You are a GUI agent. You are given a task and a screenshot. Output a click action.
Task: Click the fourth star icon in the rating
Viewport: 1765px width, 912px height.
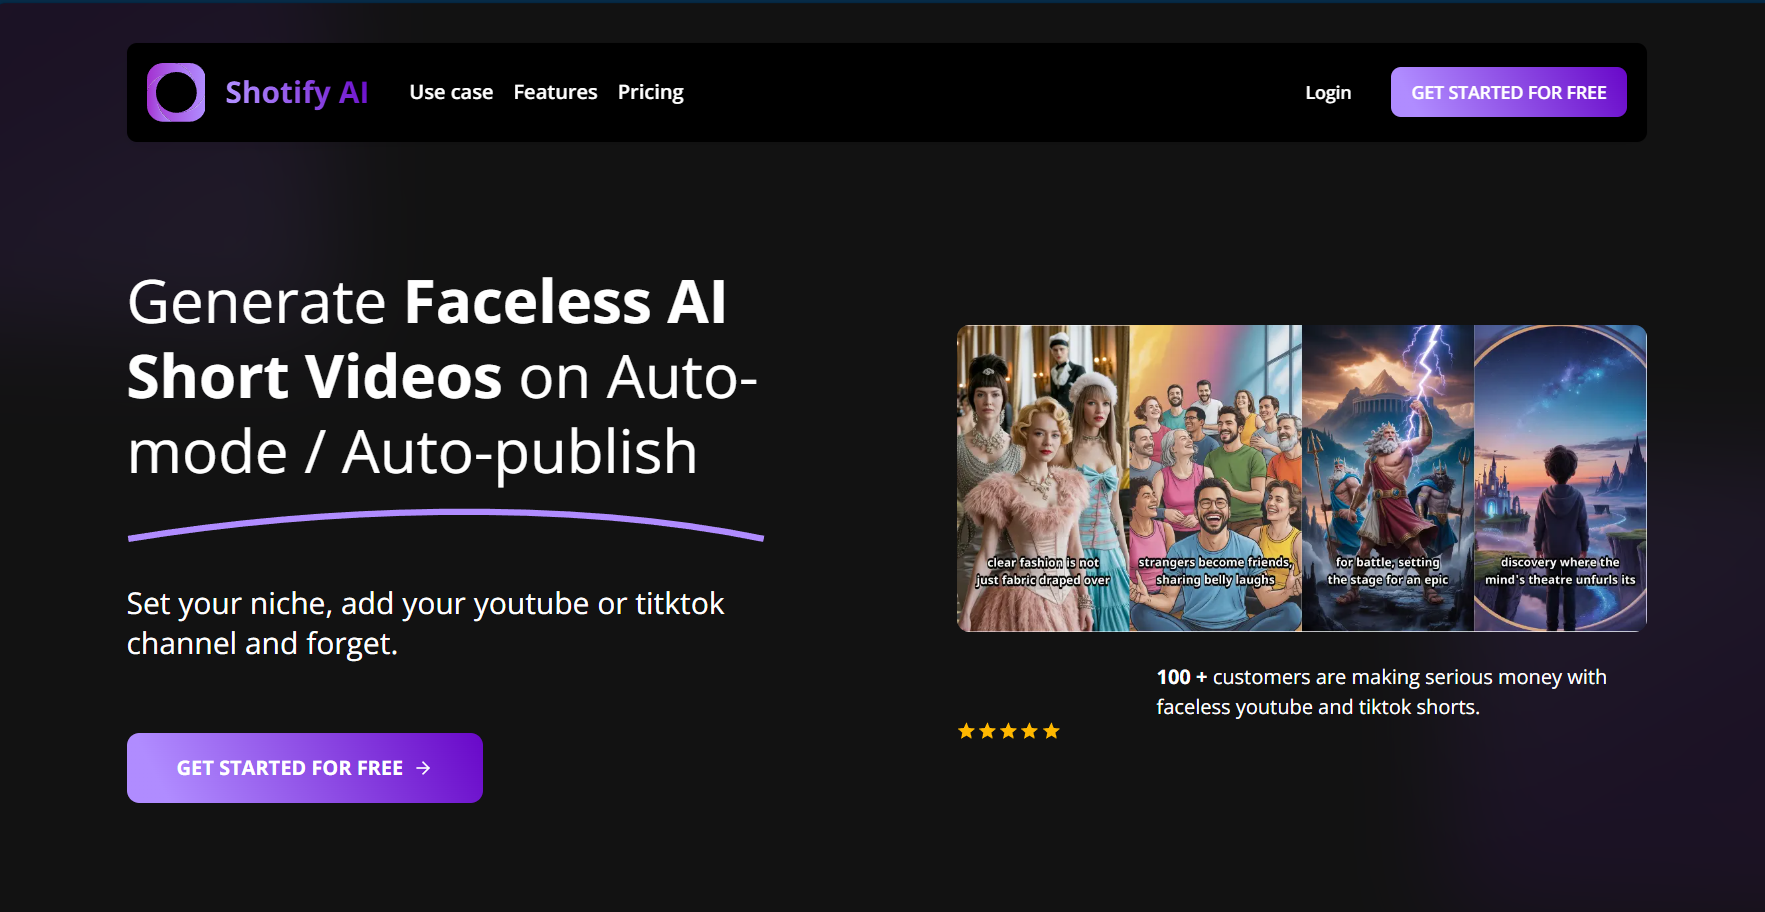pyautogui.click(x=1030, y=730)
